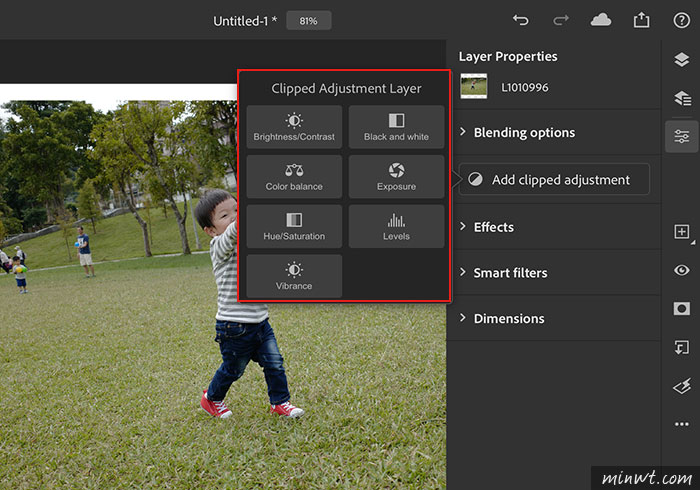
Task: Expand Blending options section
Action: (554, 133)
